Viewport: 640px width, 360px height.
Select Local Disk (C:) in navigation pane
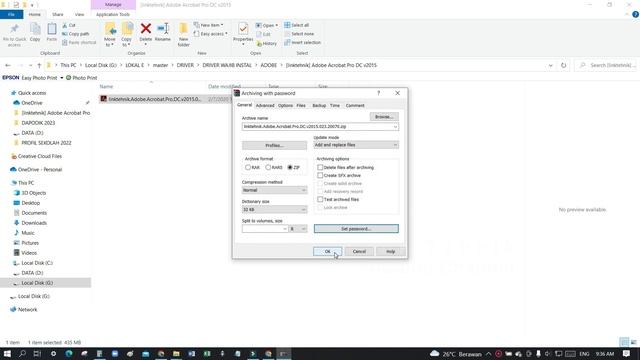pyautogui.click(x=37, y=263)
